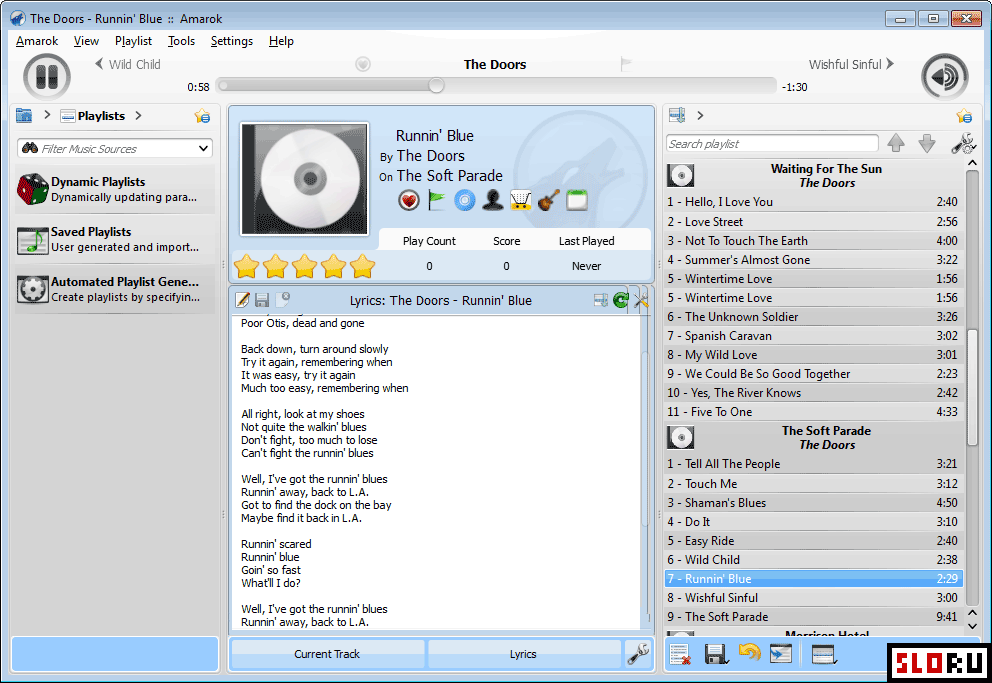
Task: Switch to the Lyrics applet tab
Action: pos(523,654)
